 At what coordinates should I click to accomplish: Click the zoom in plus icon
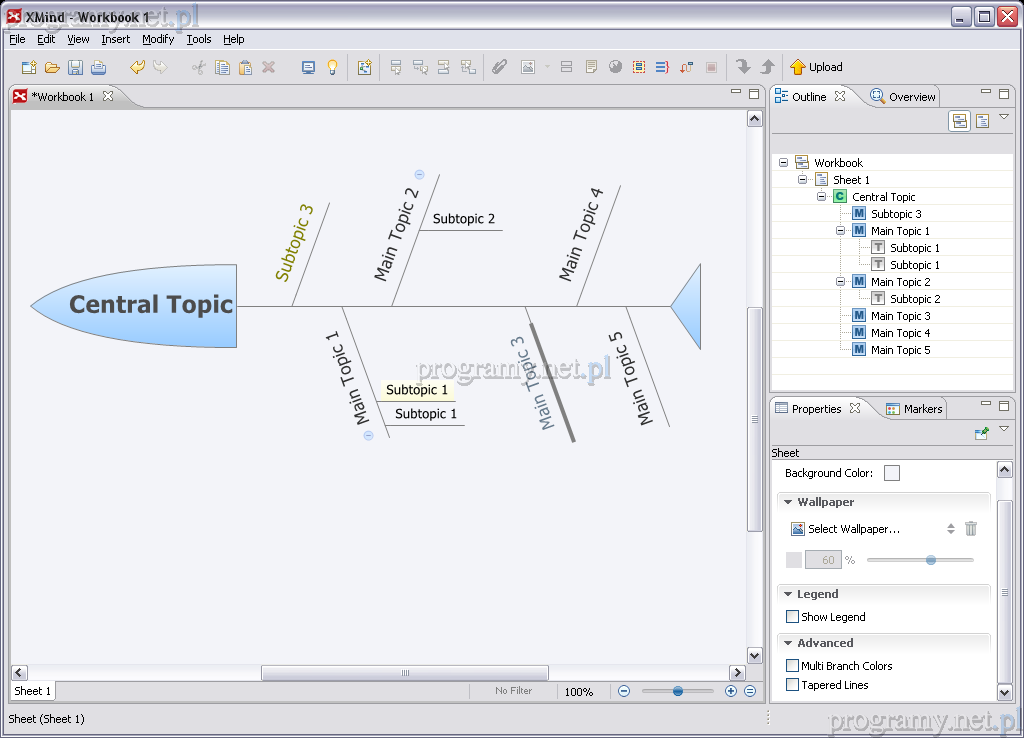point(731,691)
